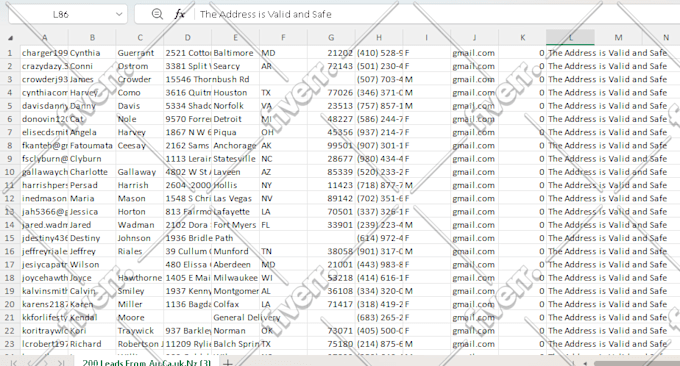The image size is (680, 366).
Task: Click cell containing Destiny
Action: (92, 238)
